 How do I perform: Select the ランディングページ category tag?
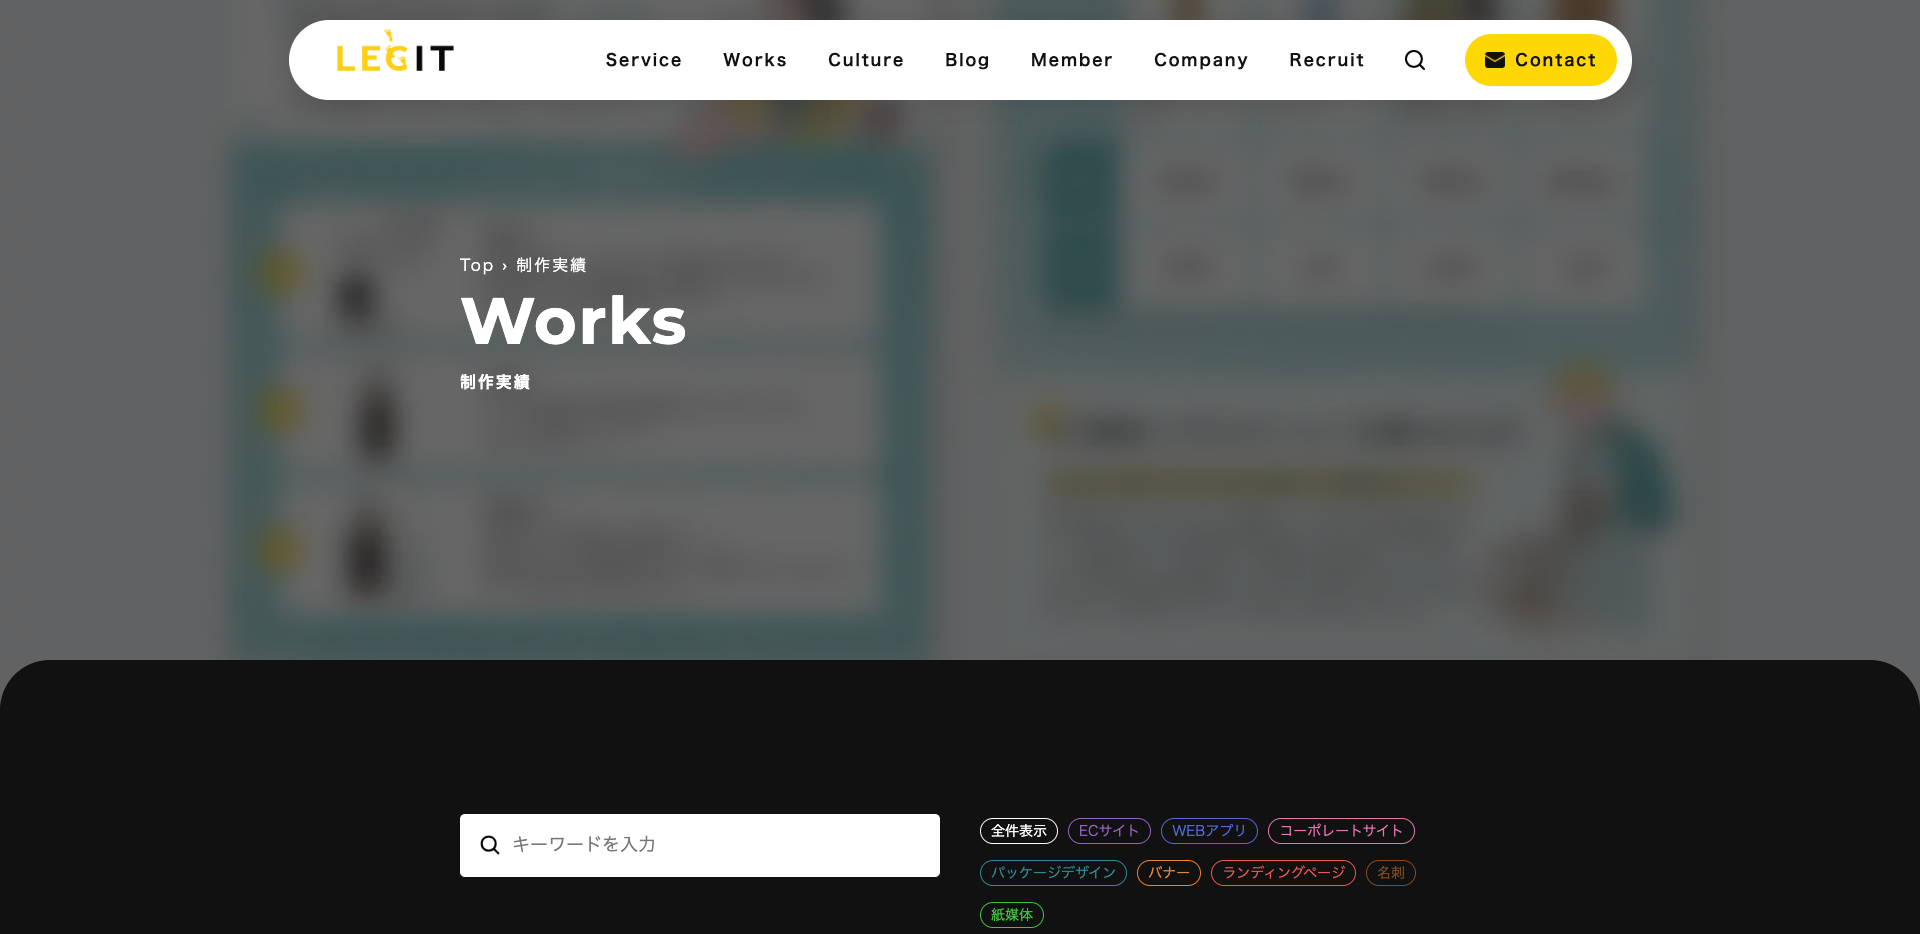click(1282, 873)
